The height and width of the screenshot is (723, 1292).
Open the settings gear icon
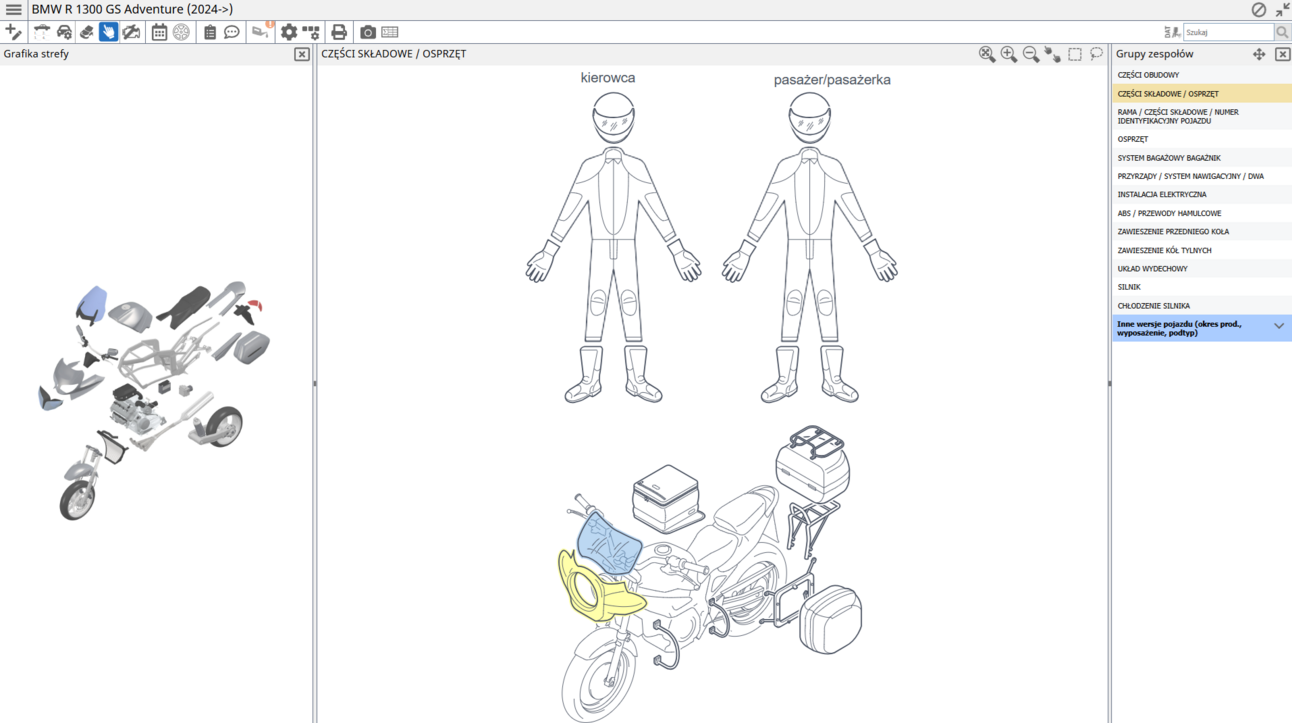pyautogui.click(x=289, y=32)
